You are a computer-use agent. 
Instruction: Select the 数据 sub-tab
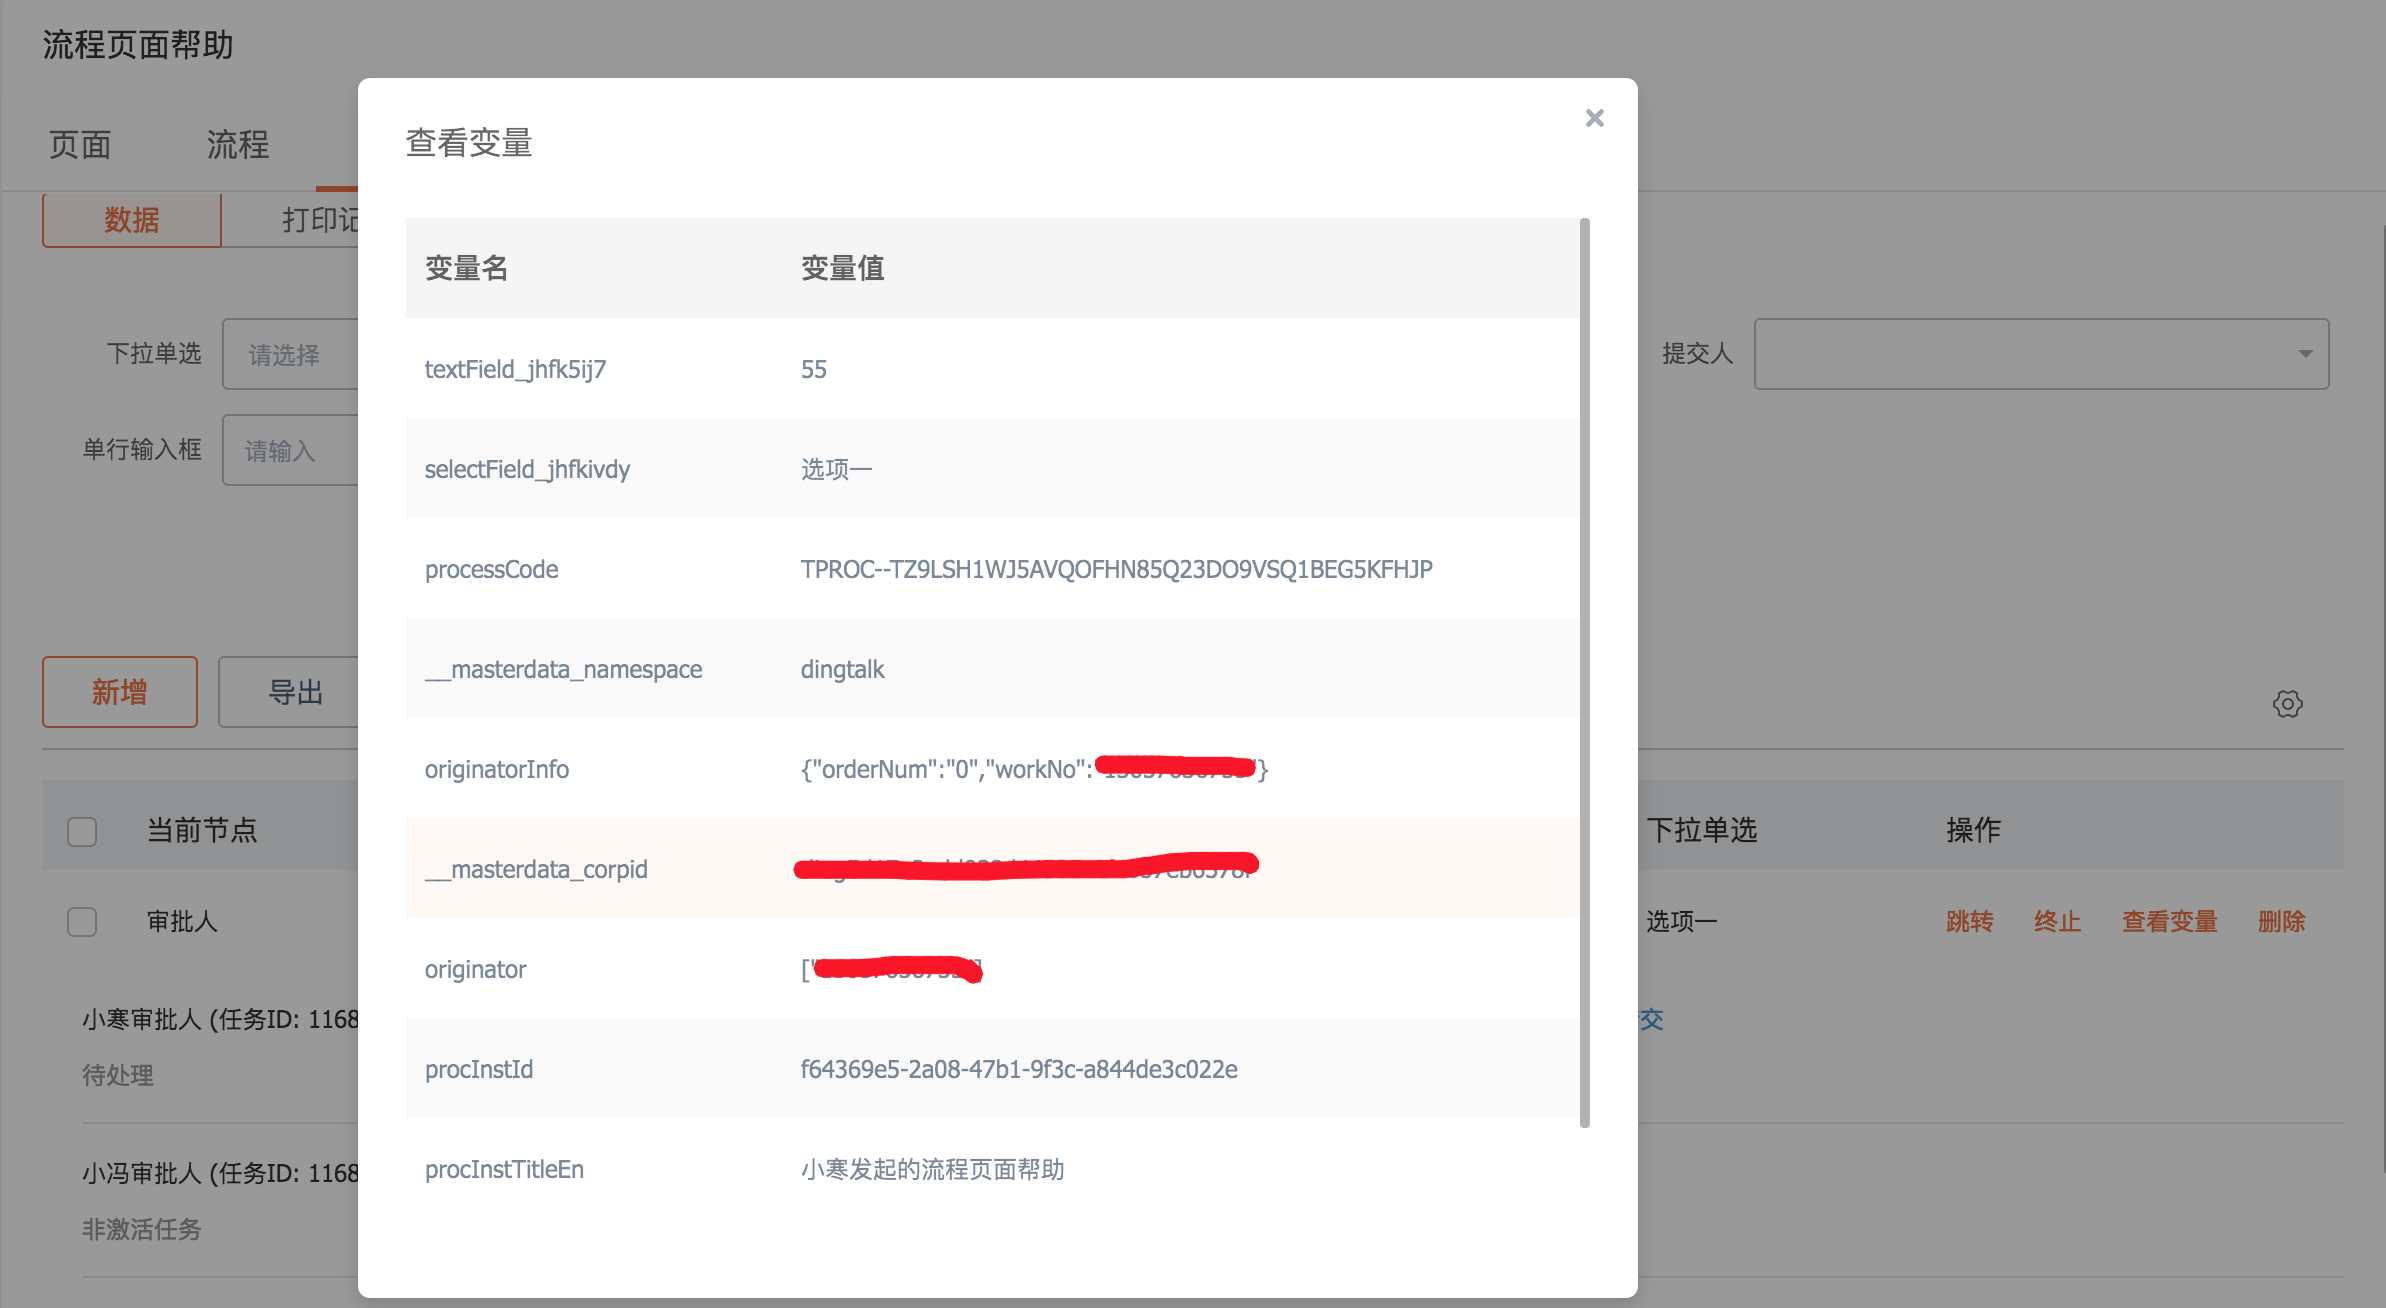132,220
